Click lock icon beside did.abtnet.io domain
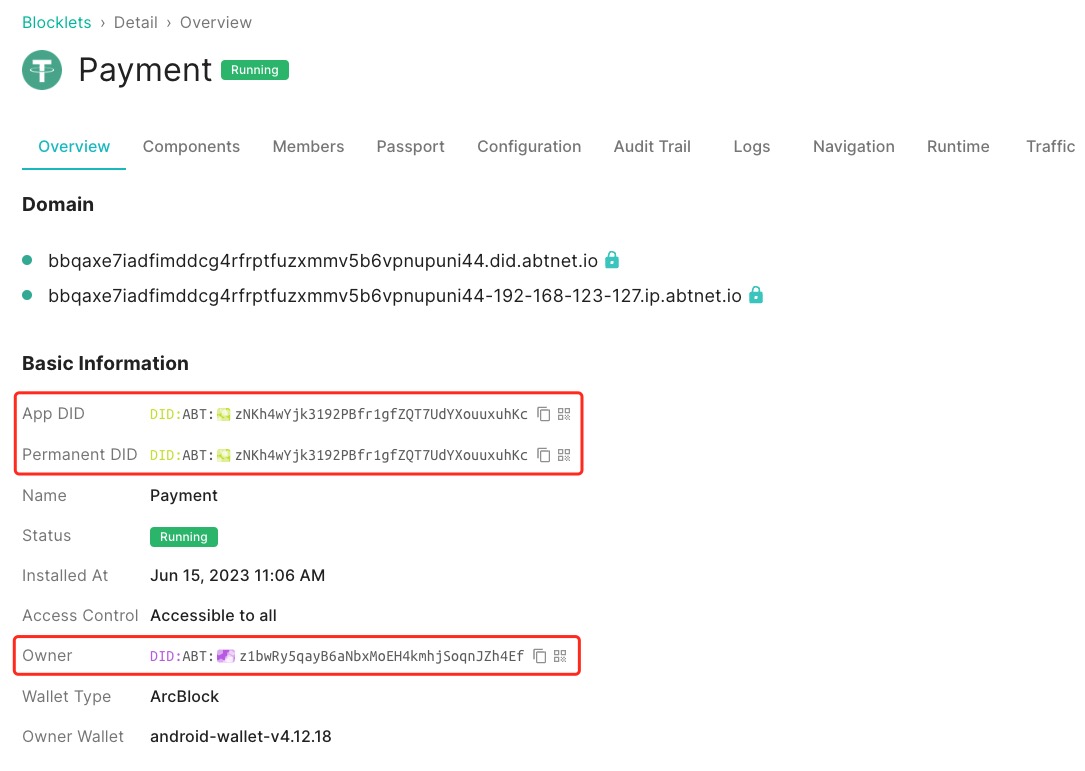Image resolution: width=1085 pixels, height=771 pixels. point(612,260)
